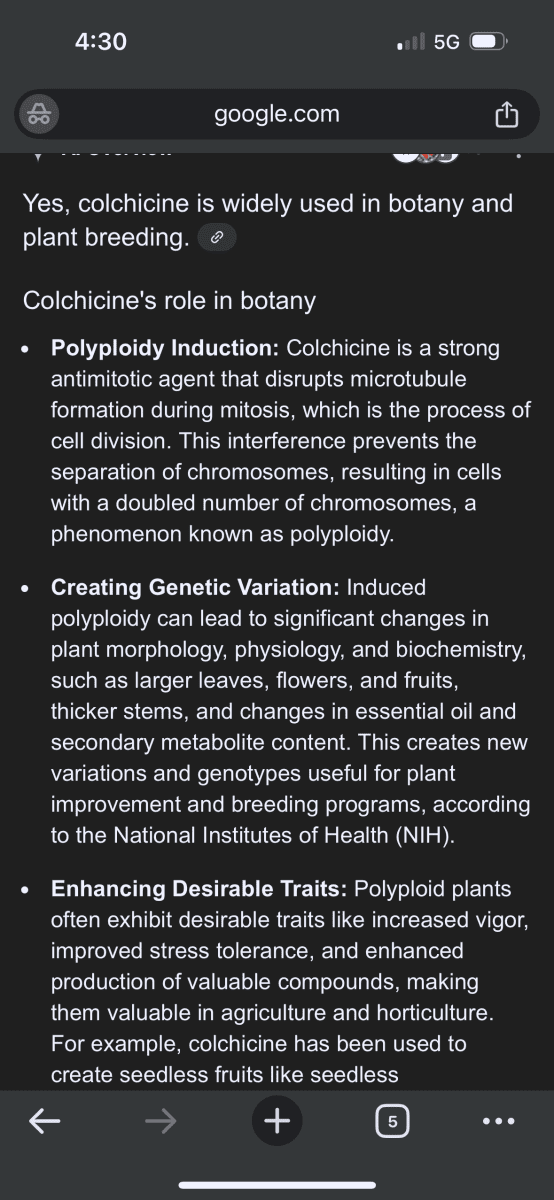This screenshot has width=554, height=1200.
Task: Tap the 'Colchicine's role in botany' subheading
Action: (x=169, y=300)
